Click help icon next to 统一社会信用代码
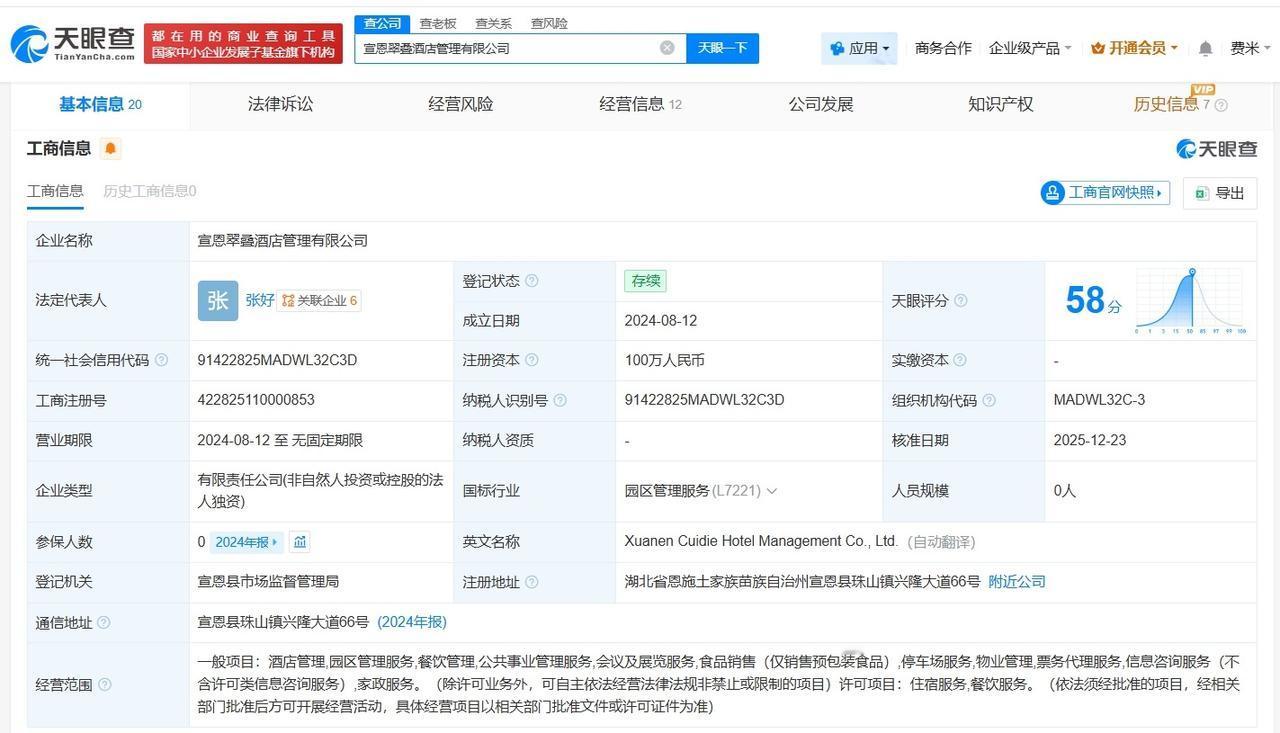Screen dimensions: 1280x733 pyautogui.click(x=161, y=360)
